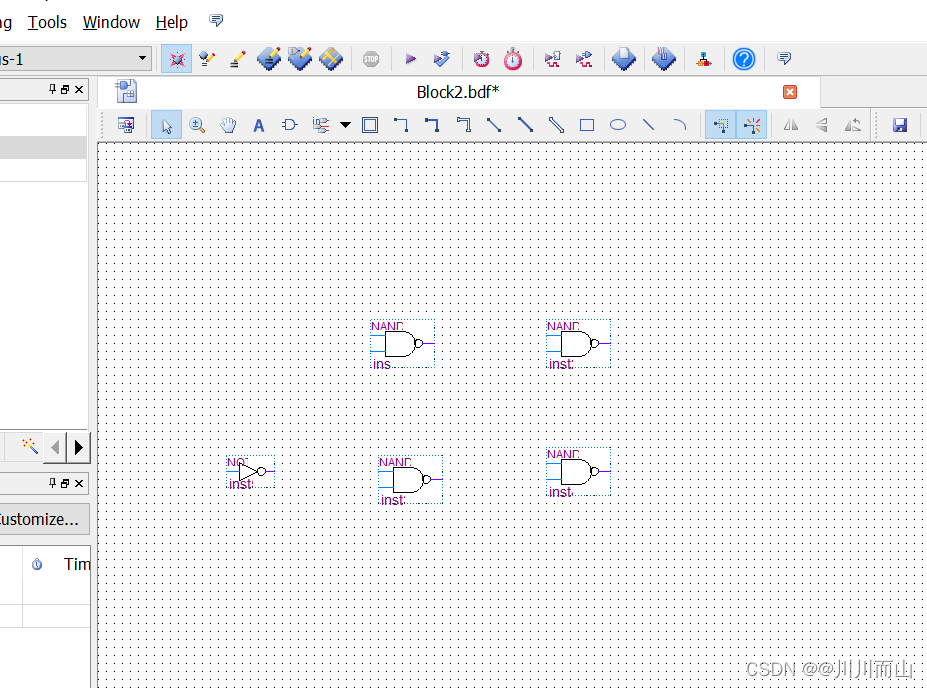The width and height of the screenshot is (927, 688).
Task: Start Analysis and Synthesis with the checkmark arrow icon
Action: pos(442,59)
